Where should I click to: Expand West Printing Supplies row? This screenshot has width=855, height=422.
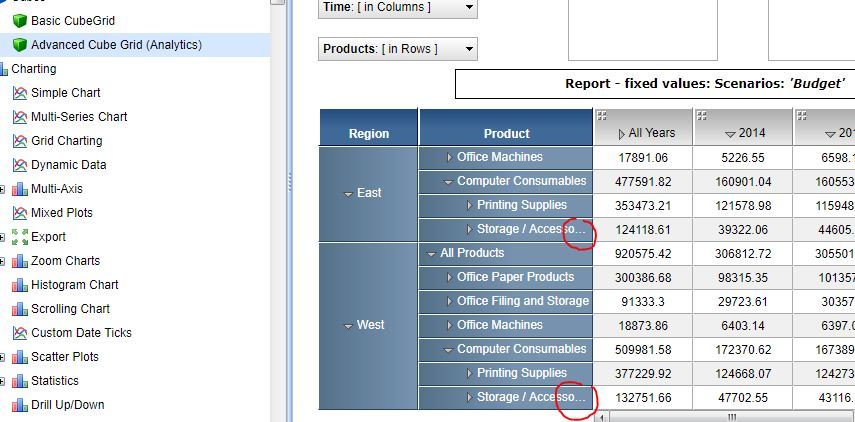(x=469, y=373)
